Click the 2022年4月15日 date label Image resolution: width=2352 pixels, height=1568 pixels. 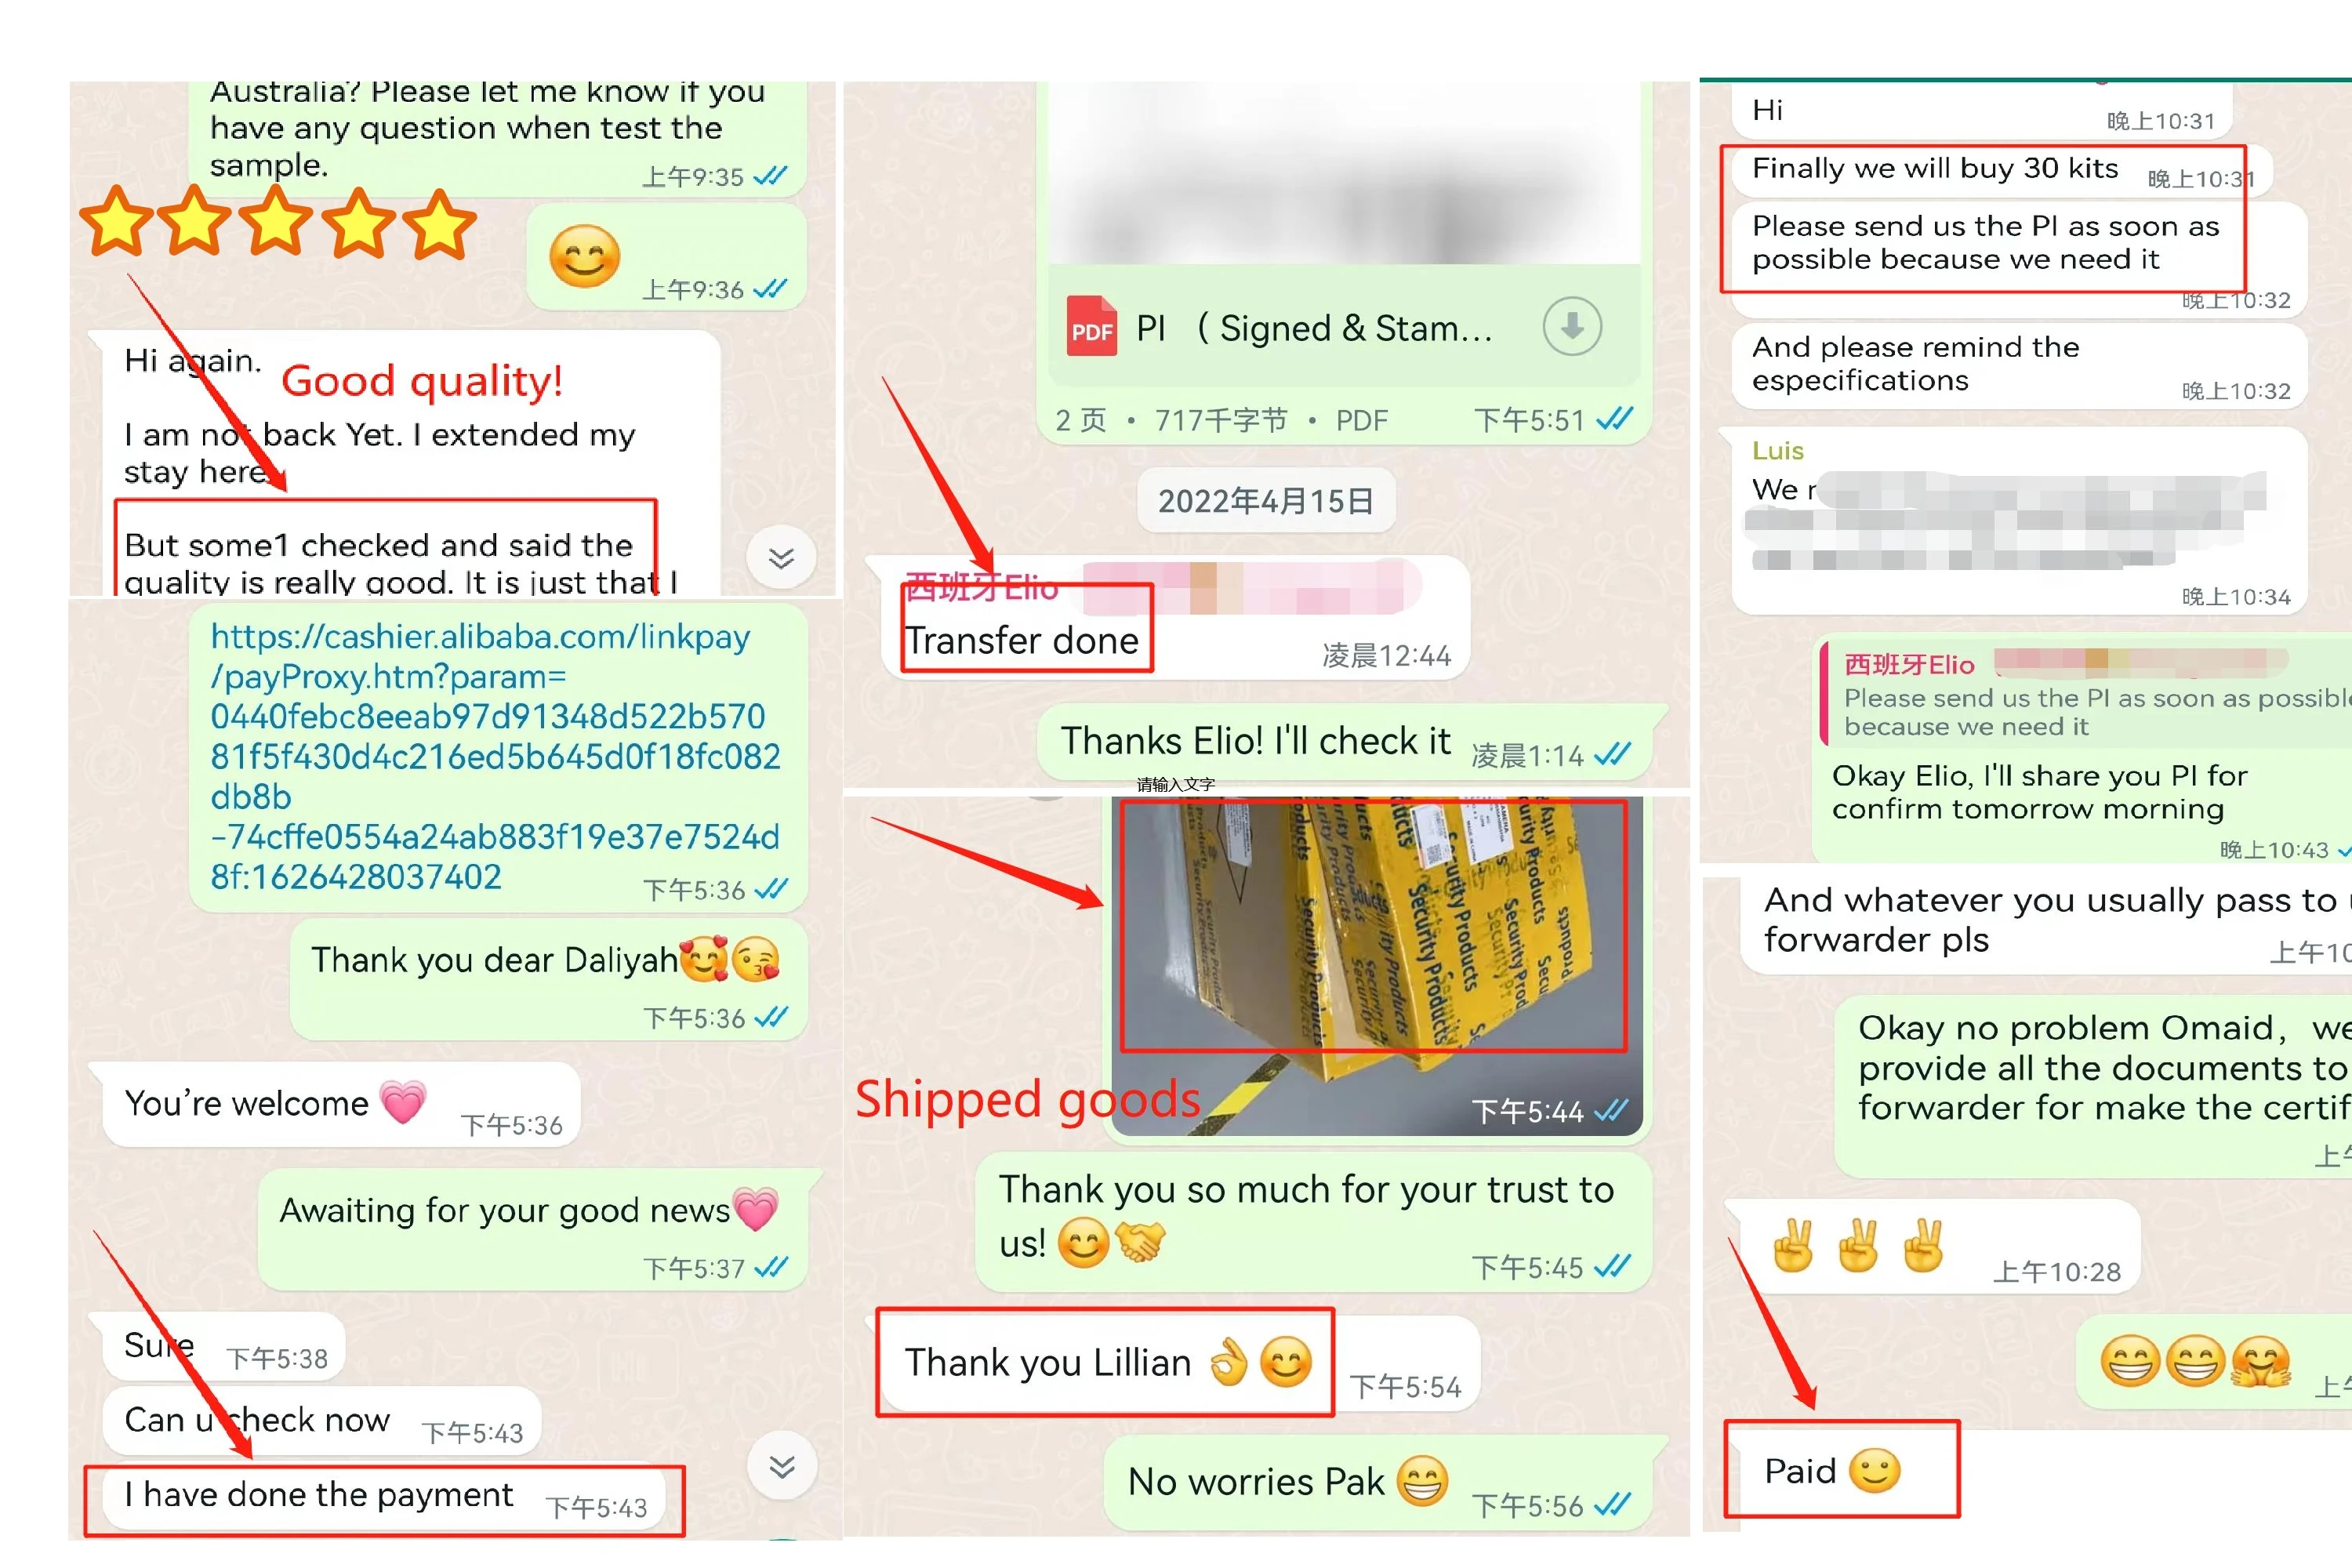[1265, 500]
